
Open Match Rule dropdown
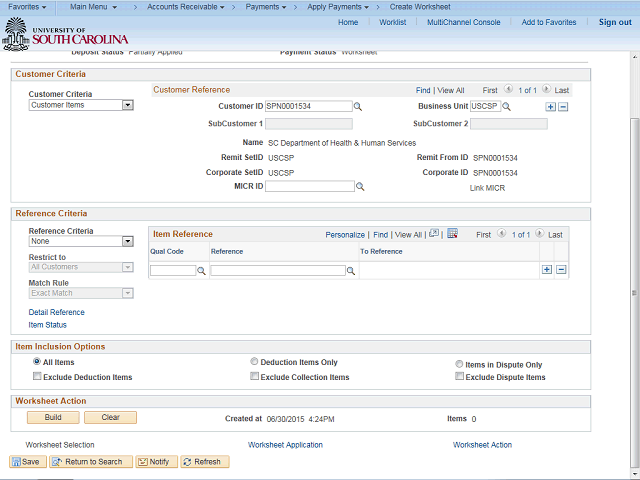81,293
